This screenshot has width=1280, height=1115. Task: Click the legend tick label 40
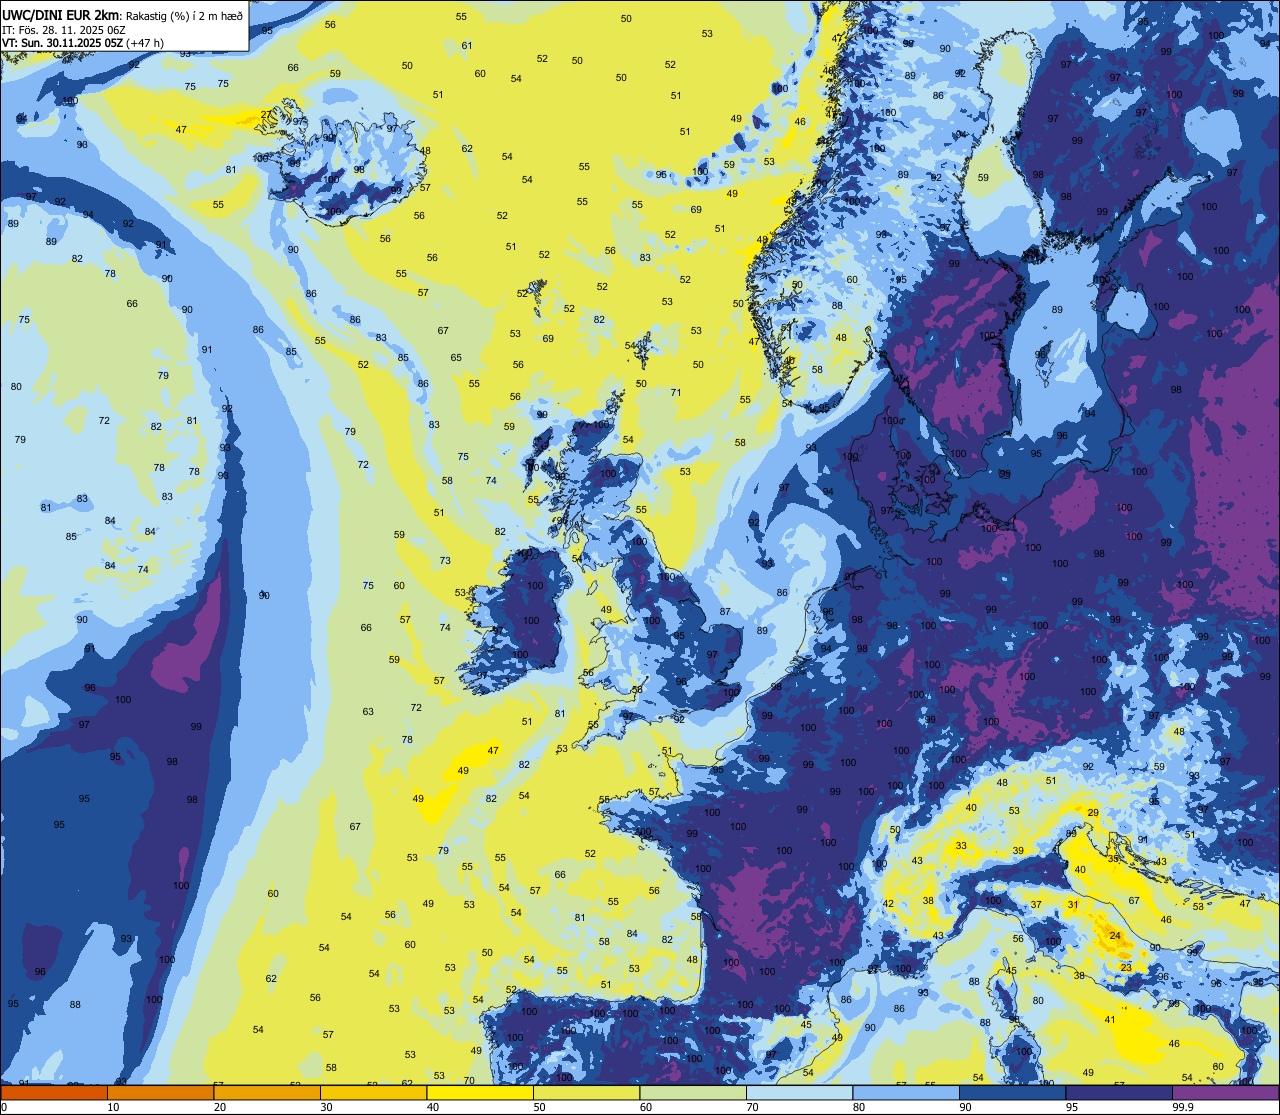click(432, 1107)
